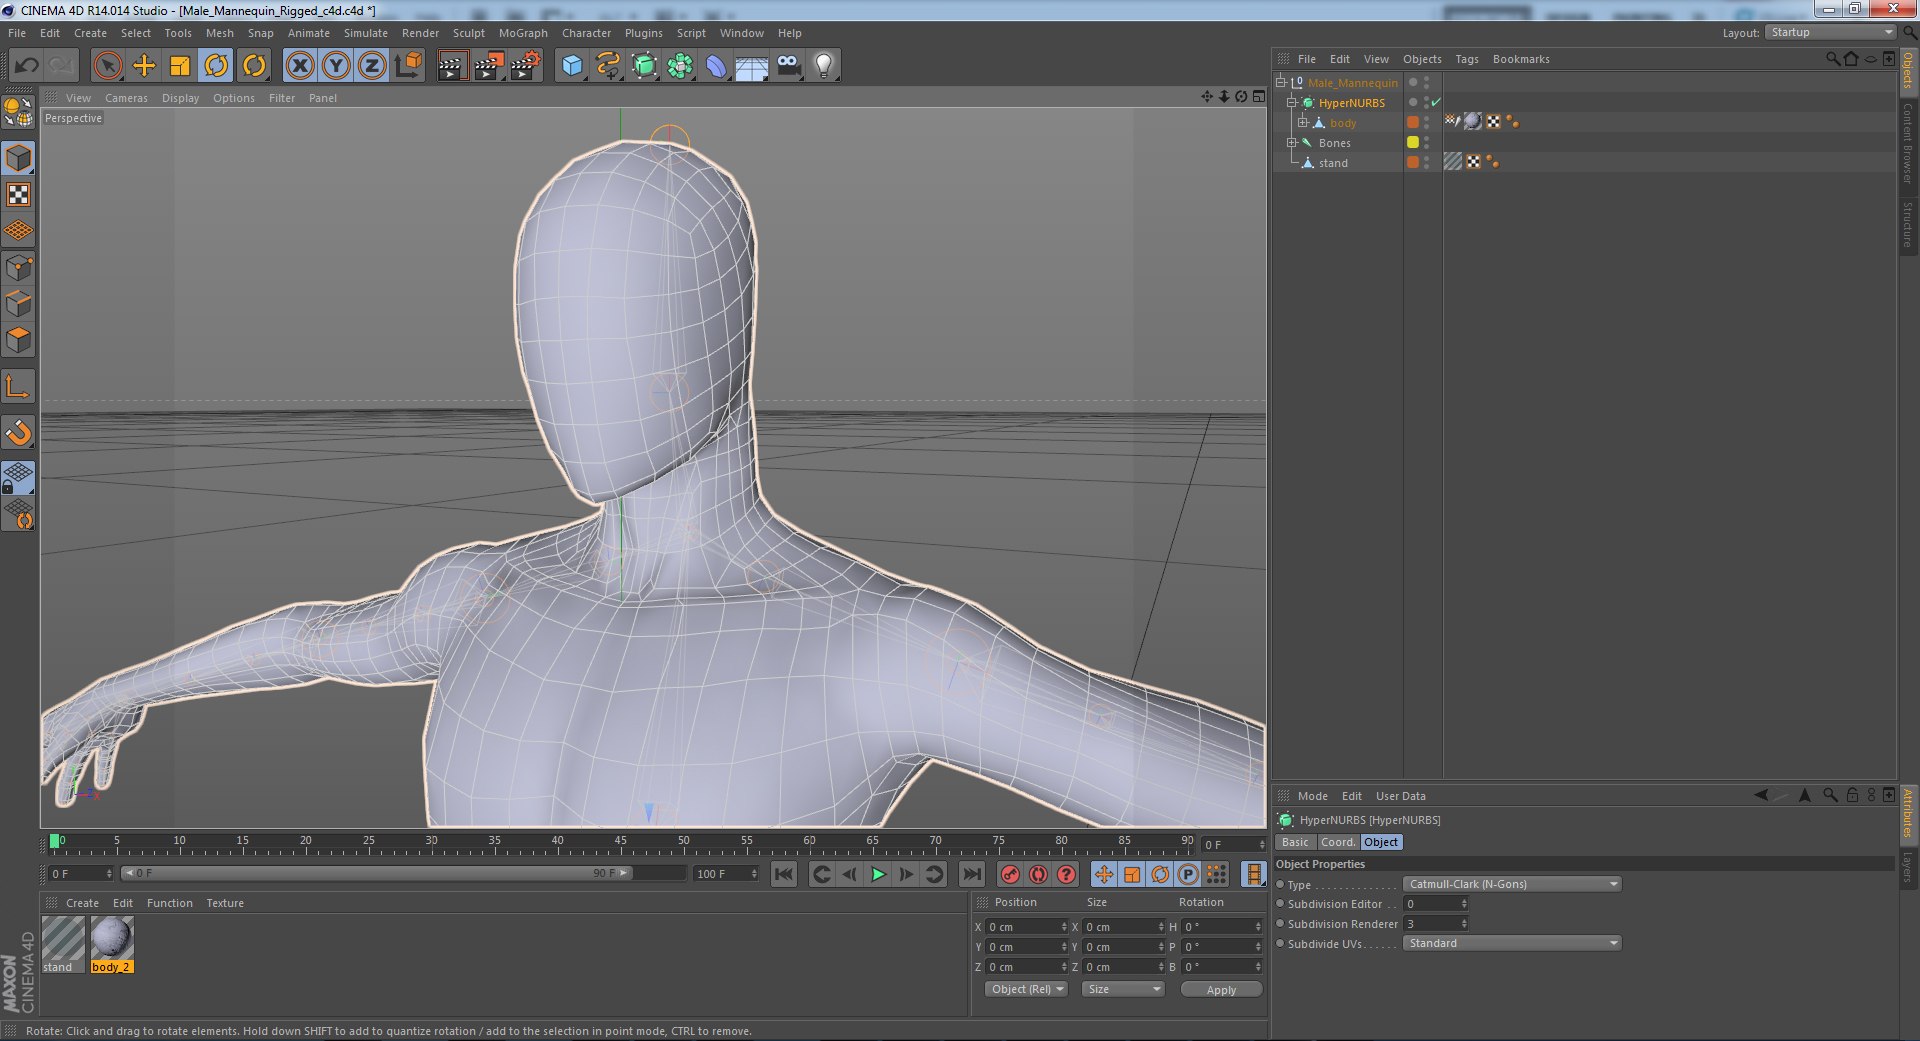Click Apply in coordinates panel
Viewport: 1920px width, 1041px height.
(1221, 989)
